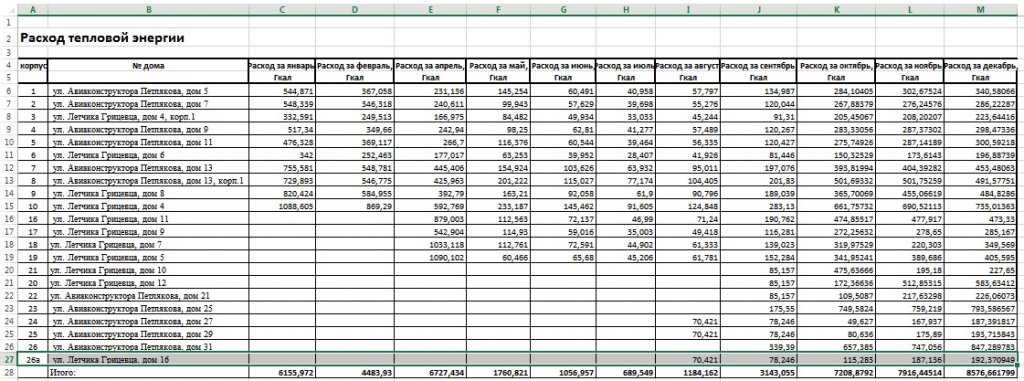
Task: Select row 28 header with totals
Action: click(x=9, y=373)
